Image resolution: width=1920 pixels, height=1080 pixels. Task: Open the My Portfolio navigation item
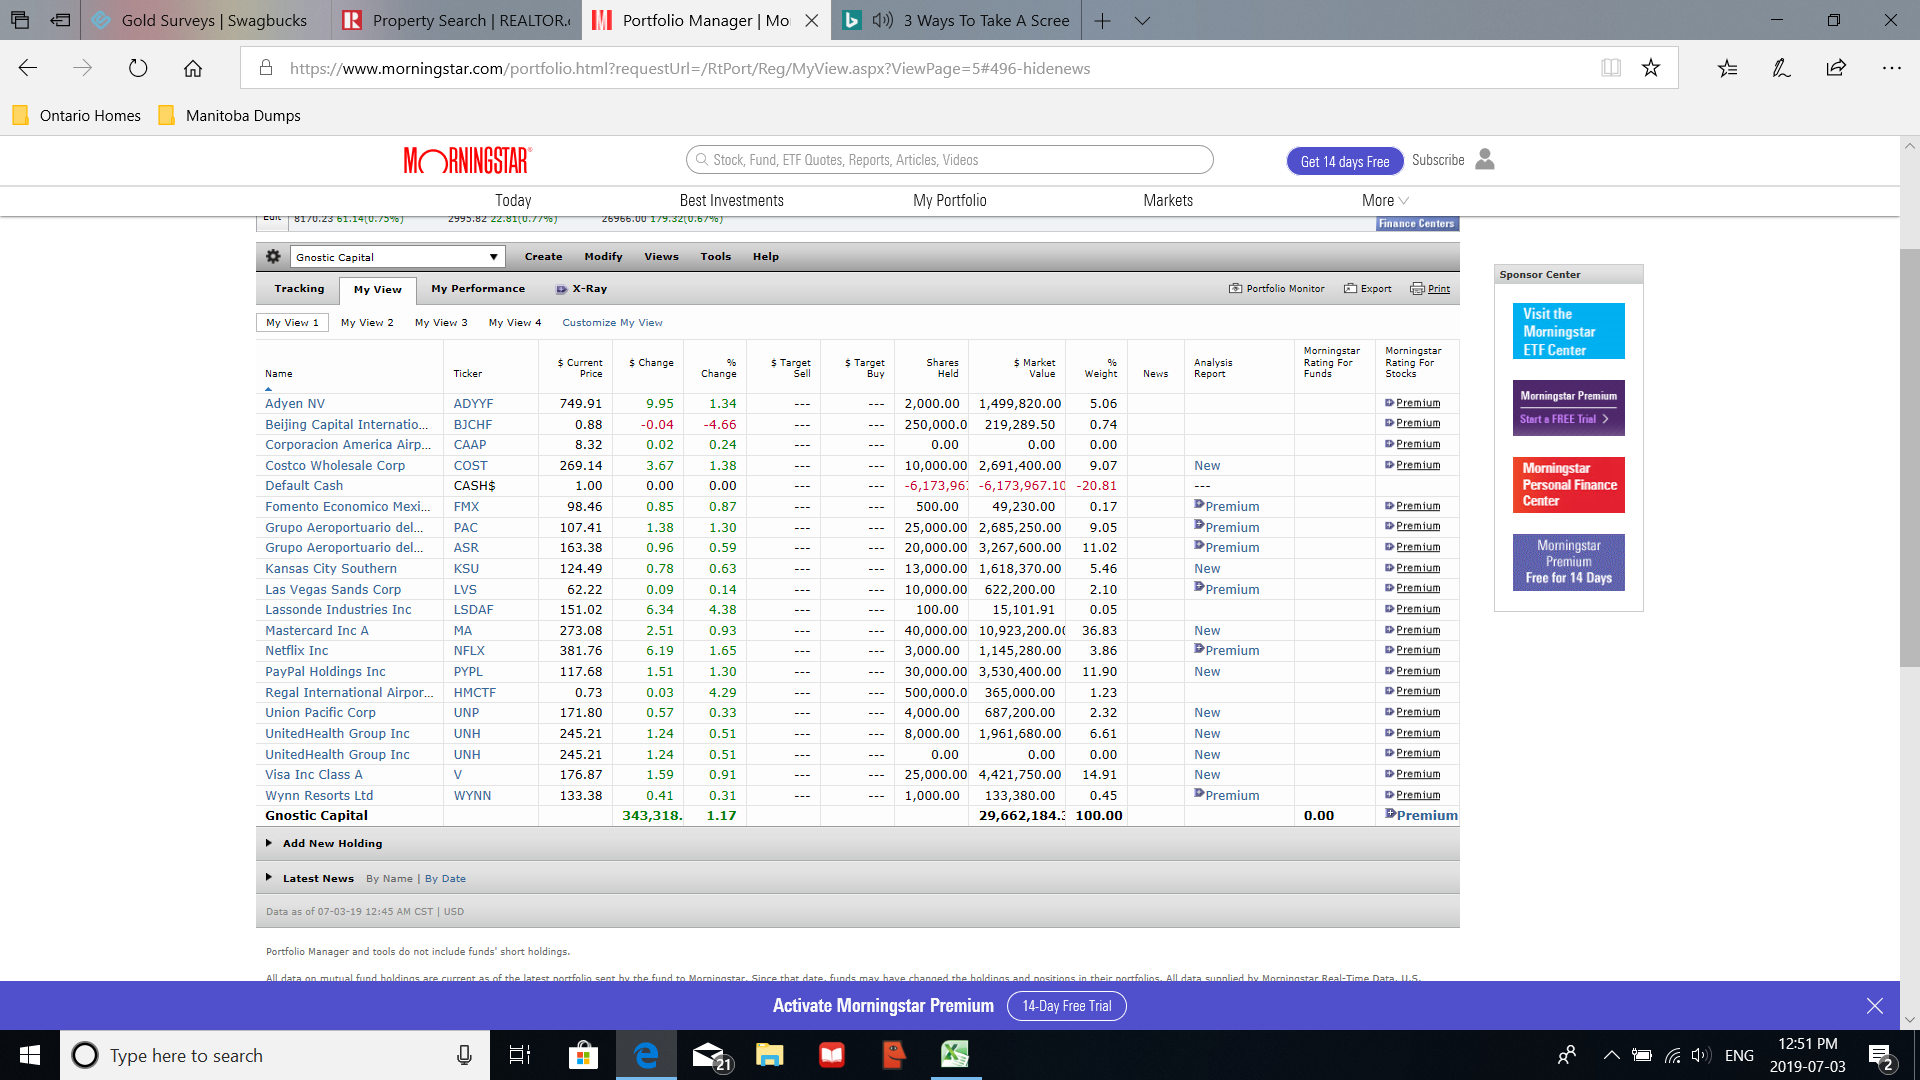tap(949, 201)
